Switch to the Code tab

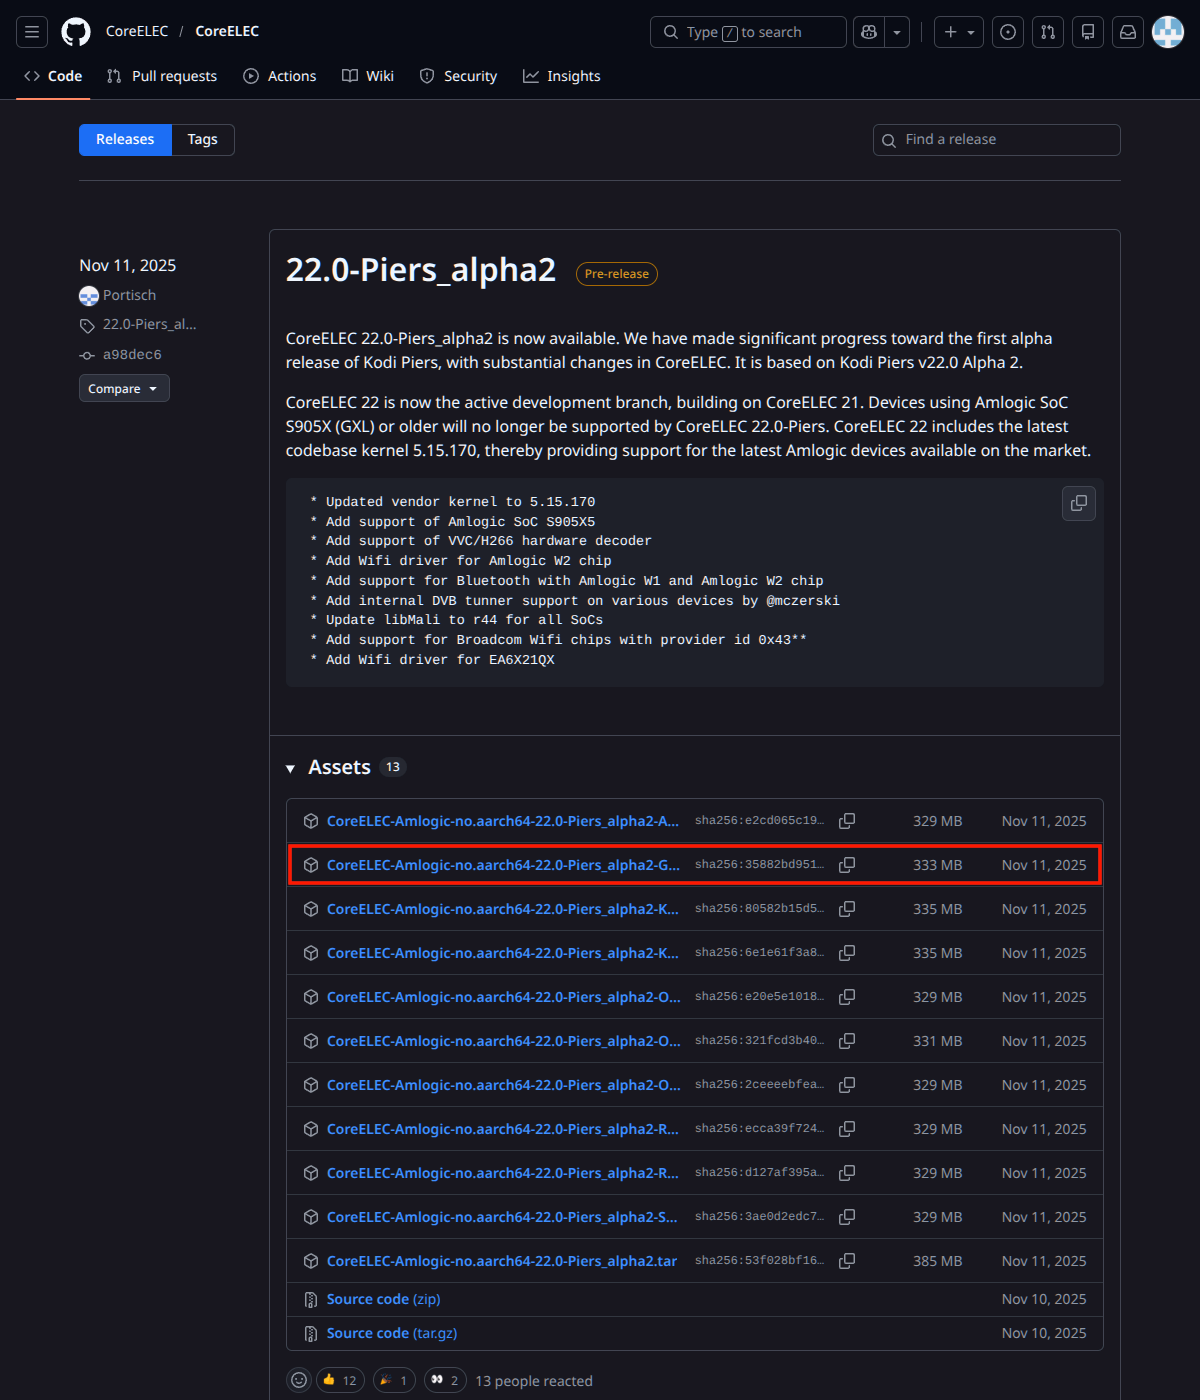pyautogui.click(x=53, y=76)
